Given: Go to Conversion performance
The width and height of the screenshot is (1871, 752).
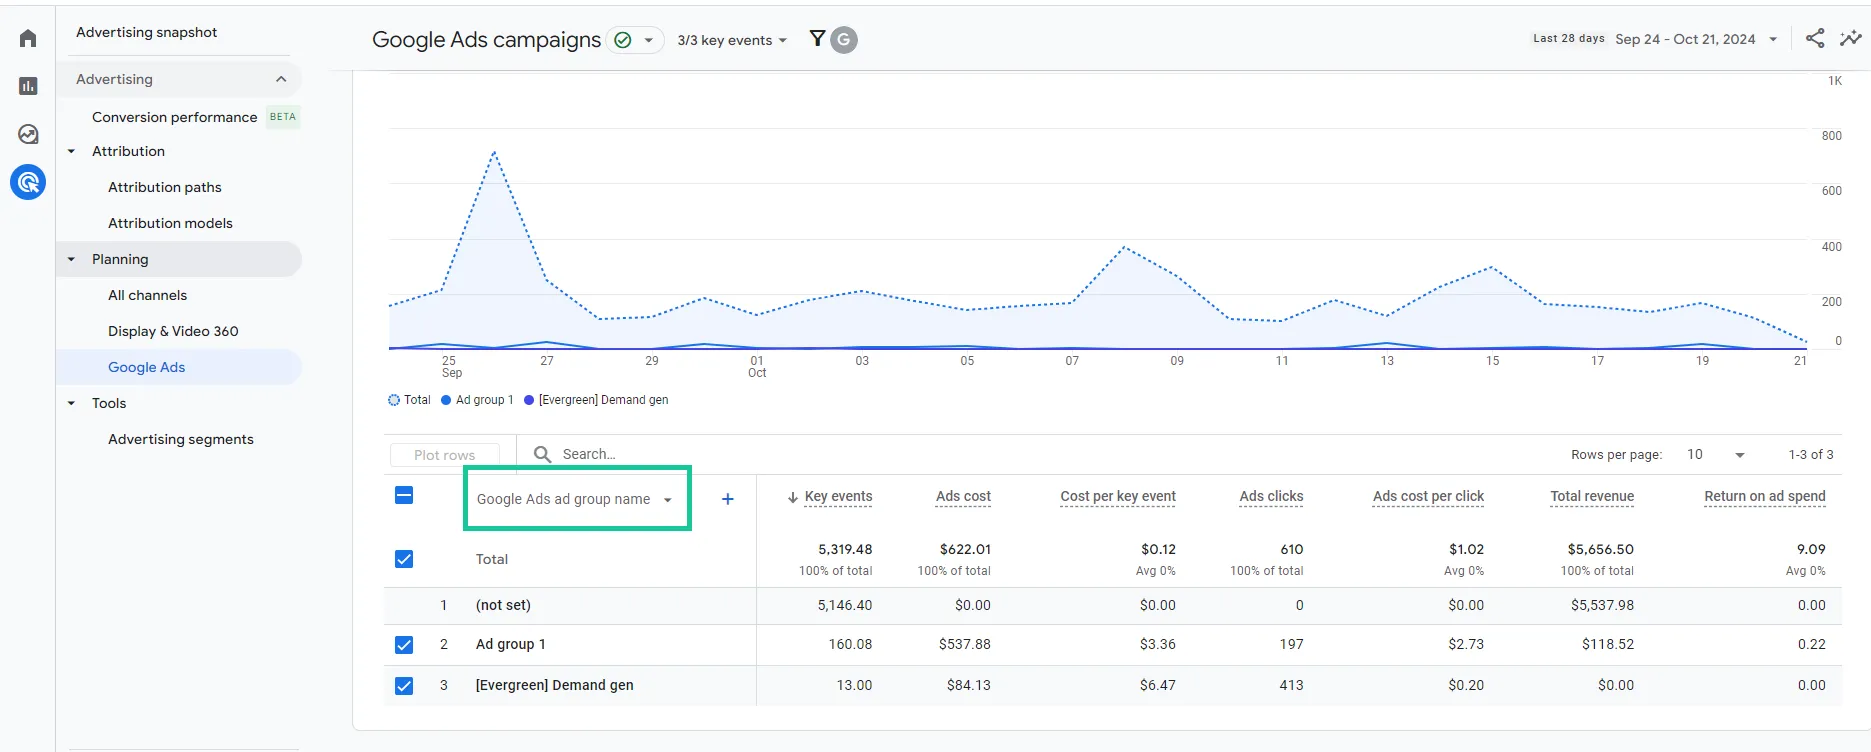Looking at the screenshot, I should click(175, 117).
